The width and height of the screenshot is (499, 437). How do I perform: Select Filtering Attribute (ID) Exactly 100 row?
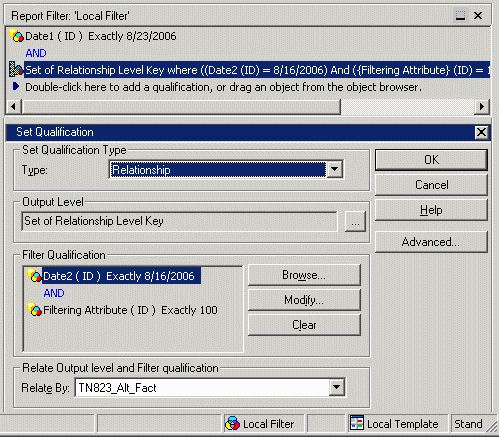pyautogui.click(x=130, y=310)
